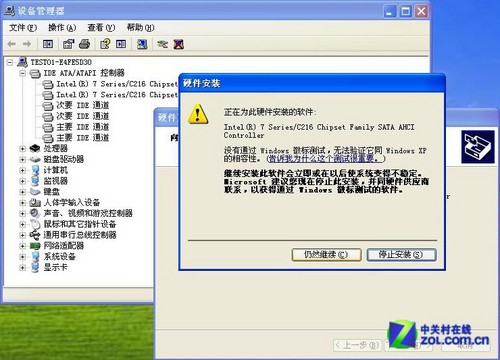Toggle console tree icon beside forward arrow
The width and height of the screenshot is (500, 360).
point(48,44)
